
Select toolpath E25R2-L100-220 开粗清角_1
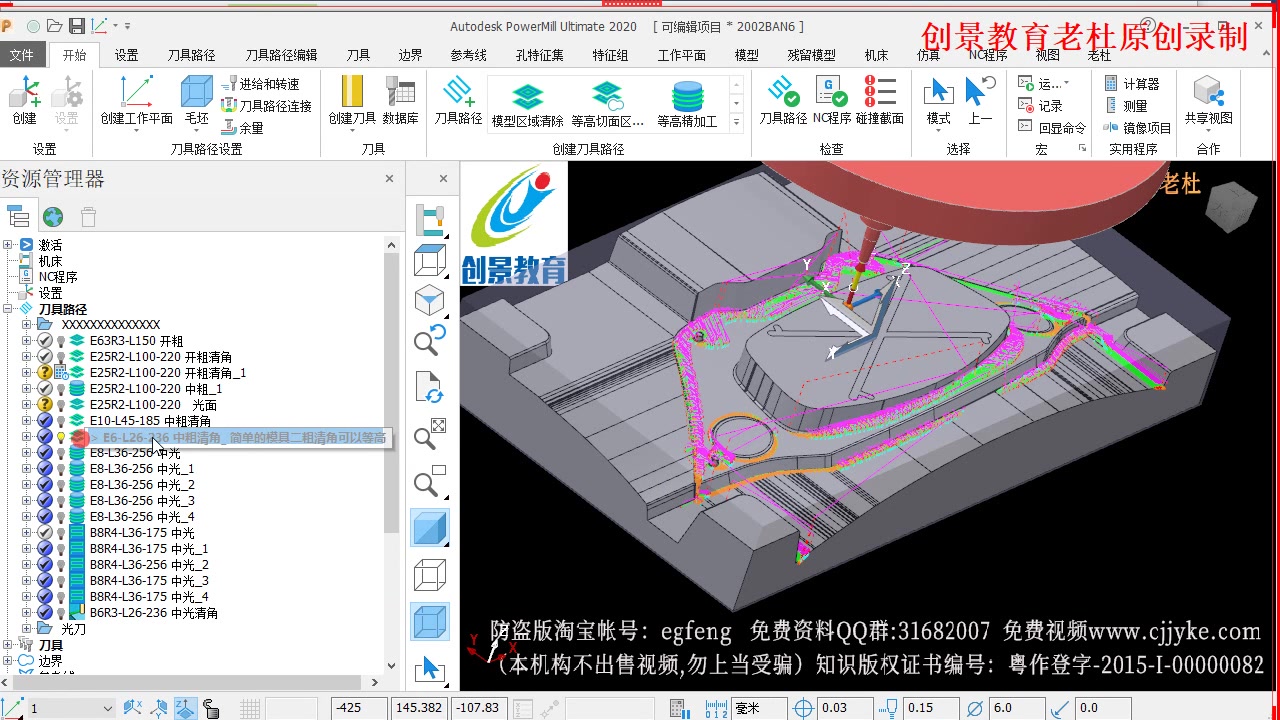point(167,373)
